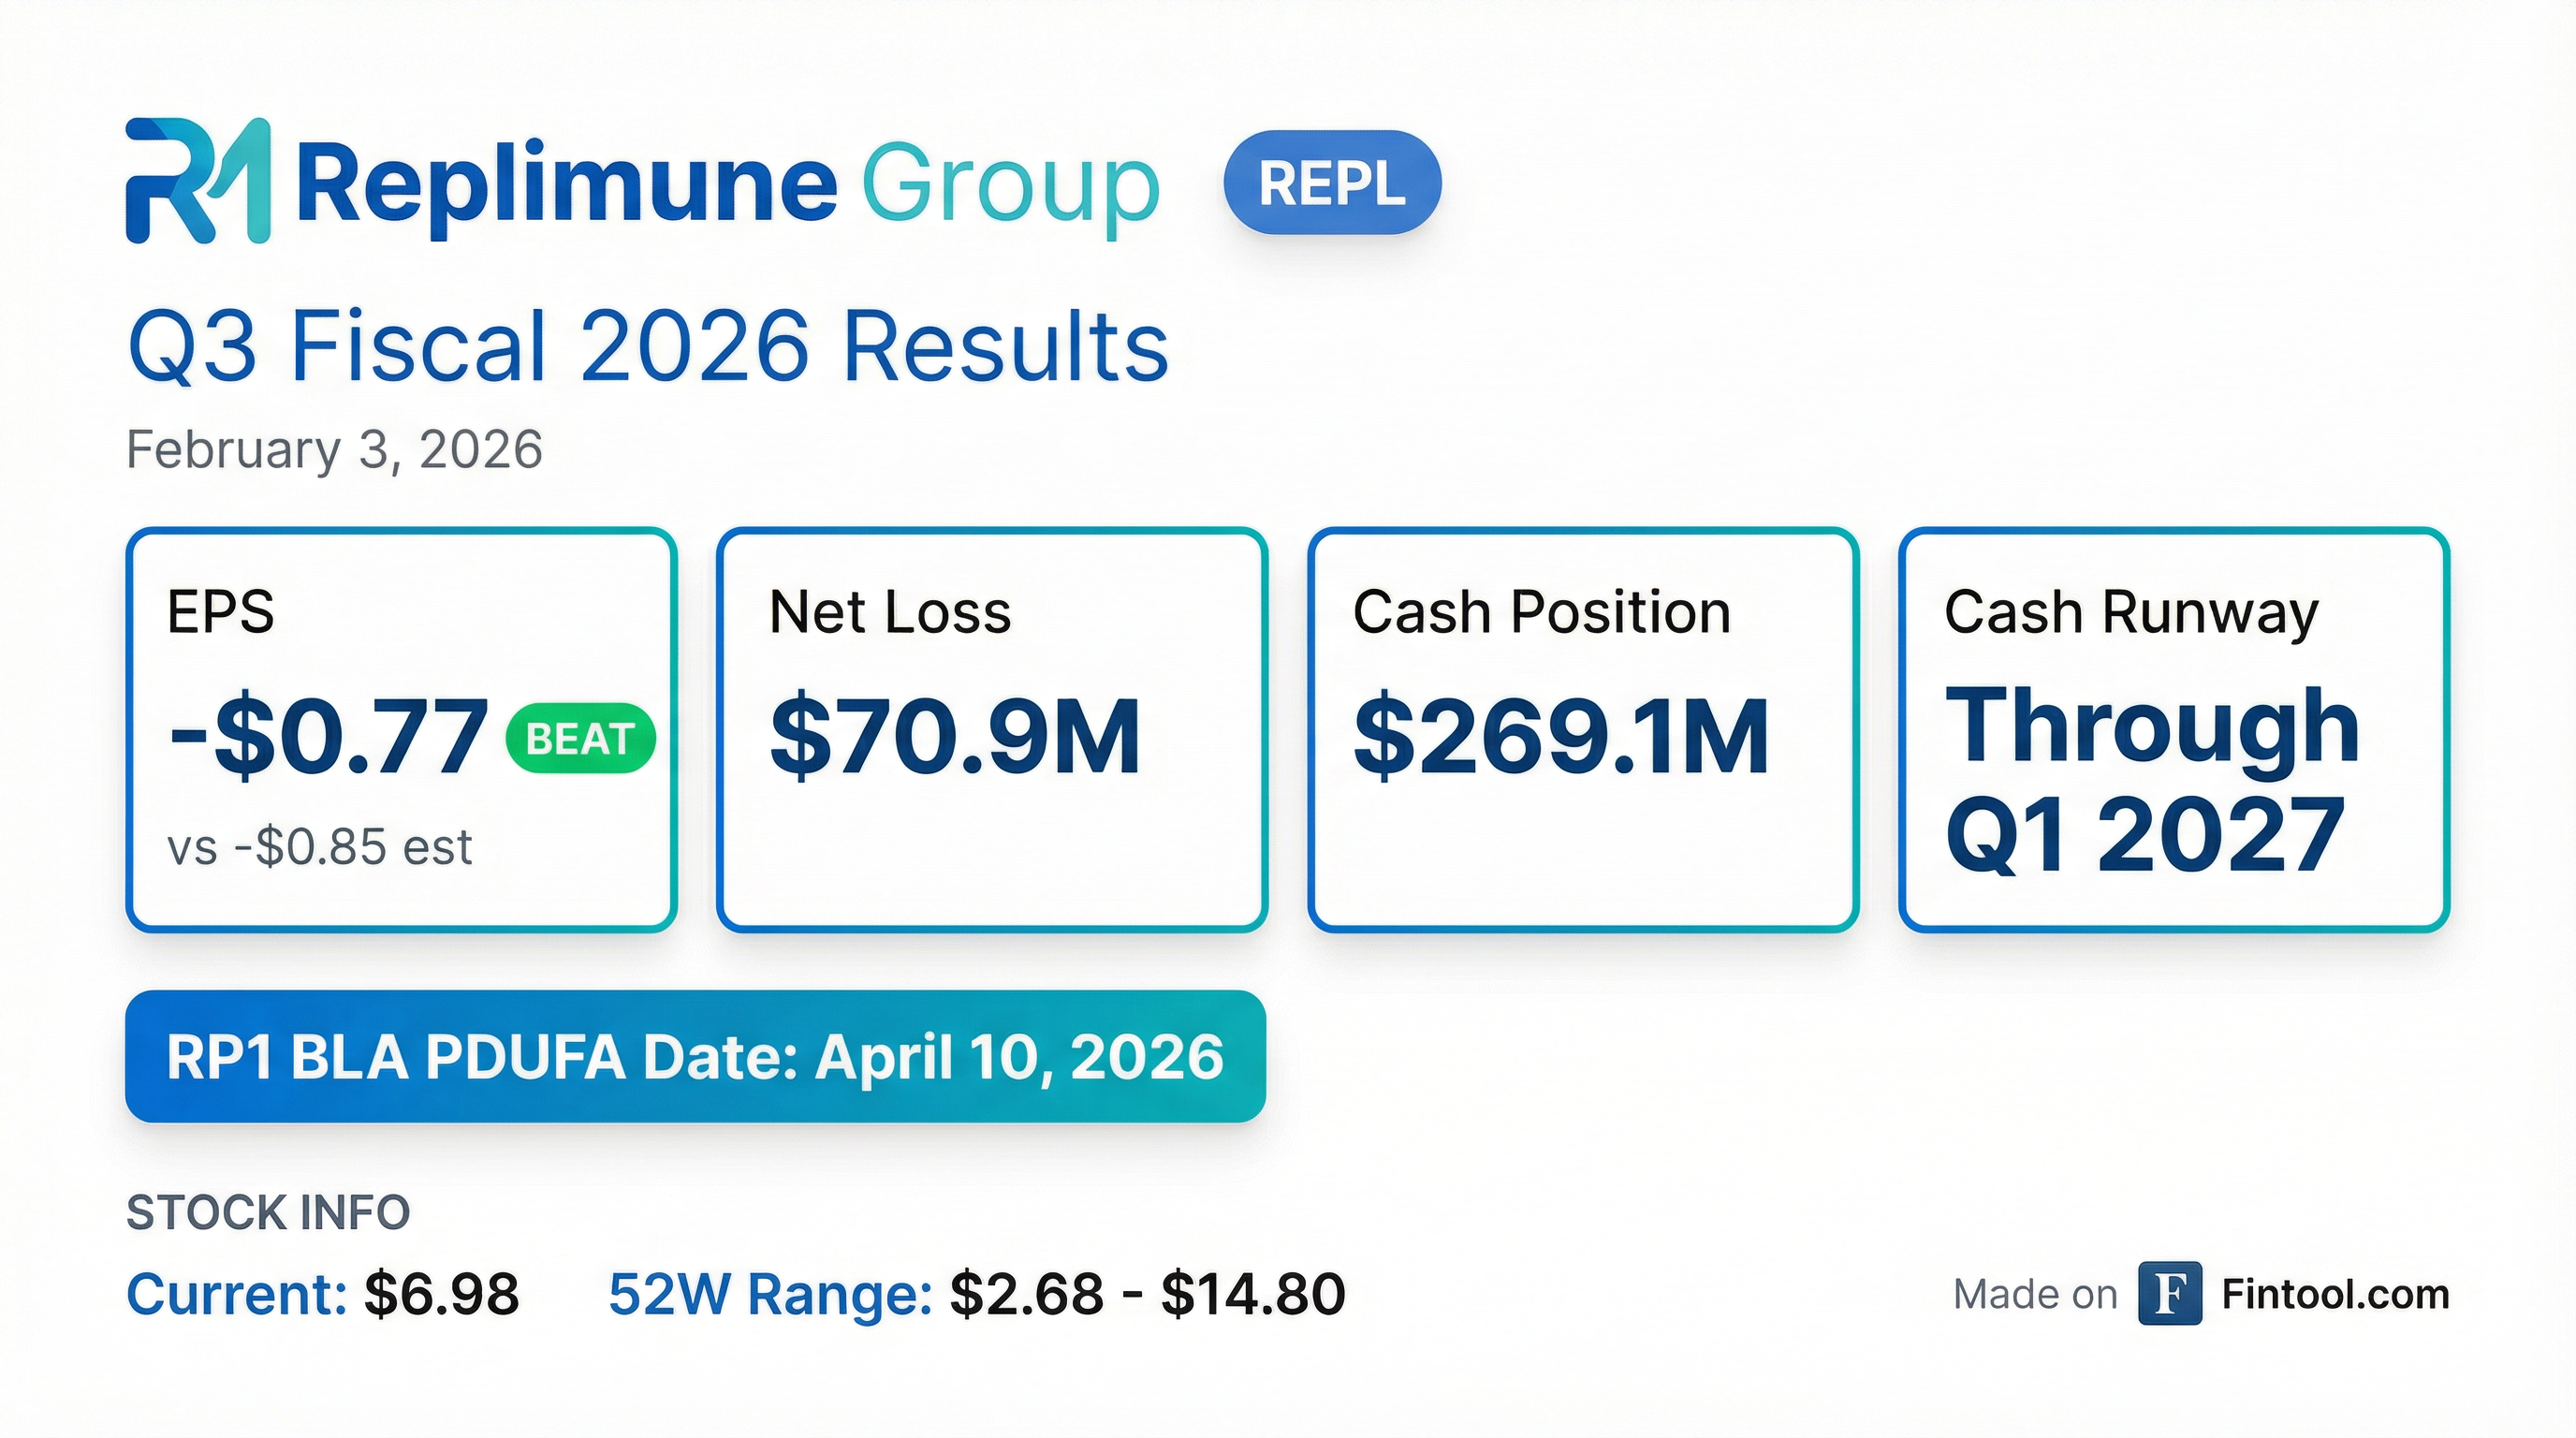Click the Cash Position card label

tap(1541, 612)
